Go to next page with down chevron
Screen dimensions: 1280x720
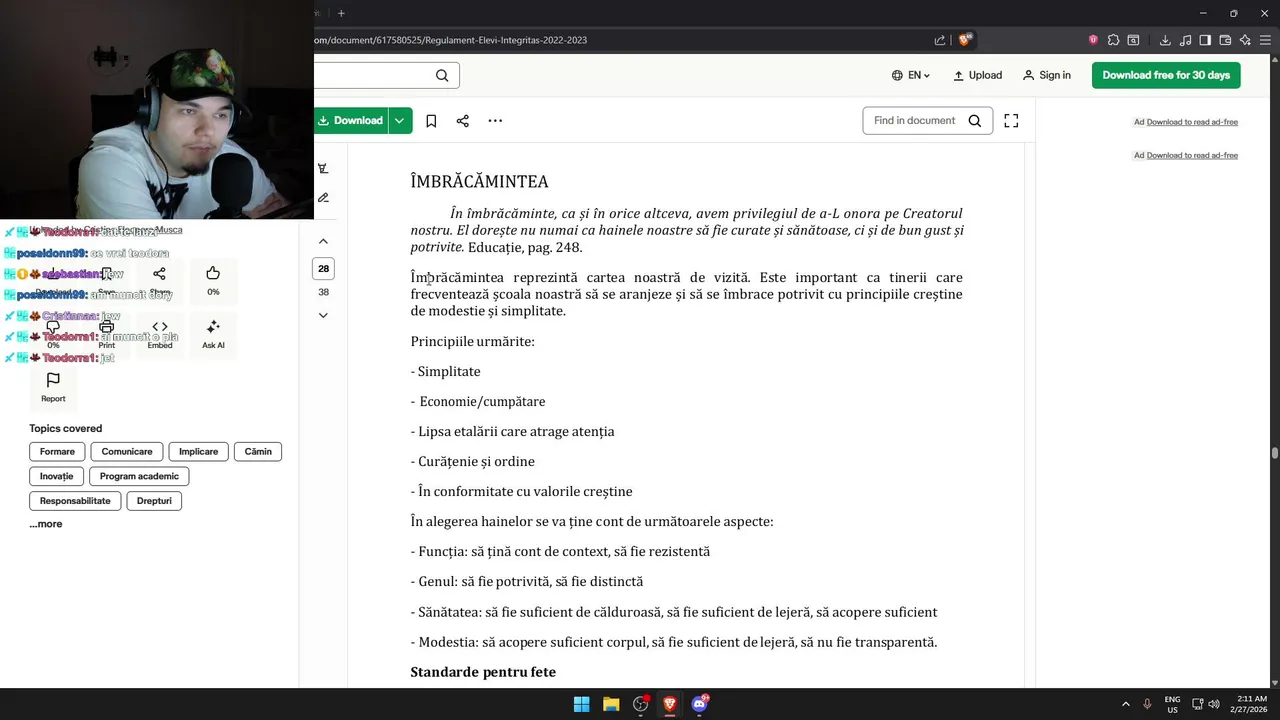pos(323,315)
